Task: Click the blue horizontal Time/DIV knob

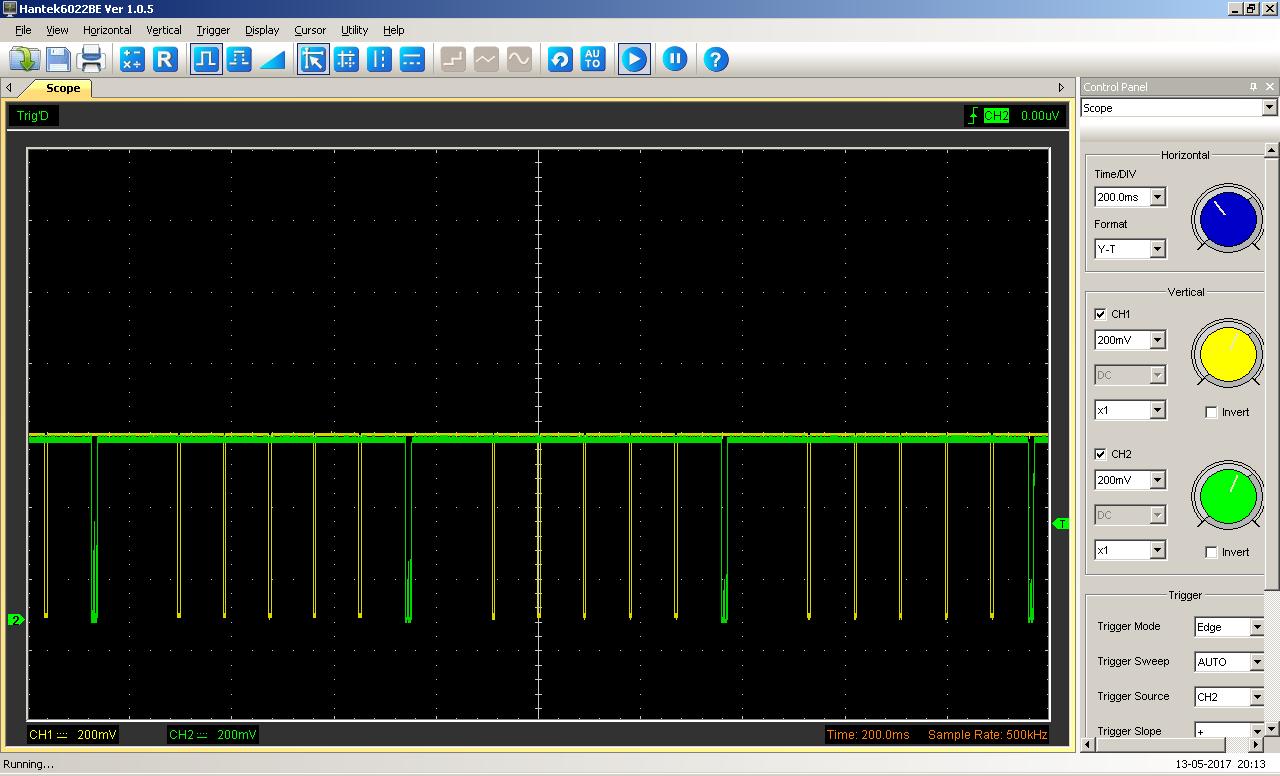Action: (1227, 219)
